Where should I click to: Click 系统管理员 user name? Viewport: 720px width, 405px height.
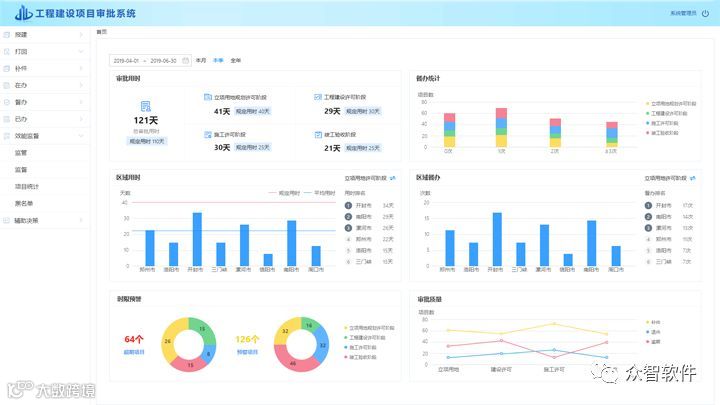point(683,13)
